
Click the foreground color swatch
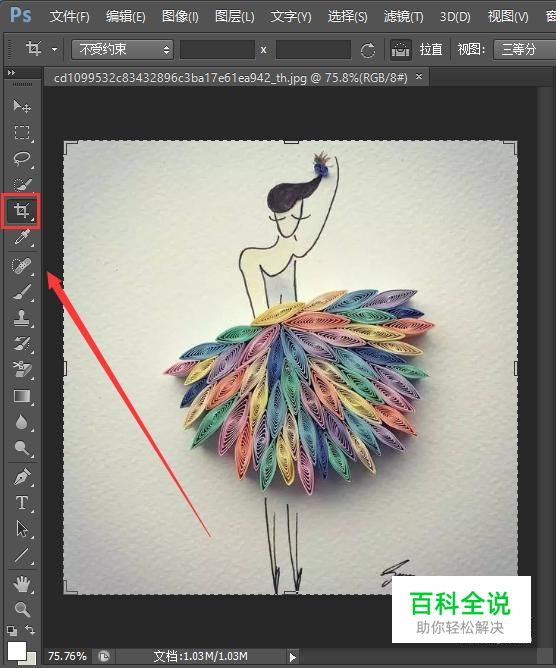16,651
